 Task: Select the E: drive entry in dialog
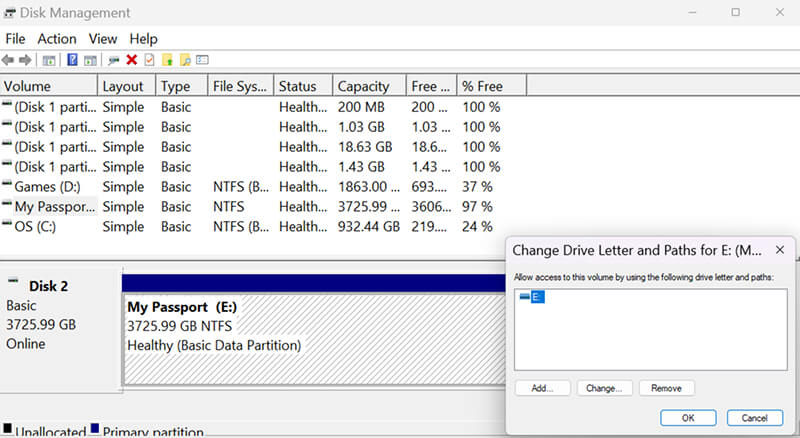[532, 297]
